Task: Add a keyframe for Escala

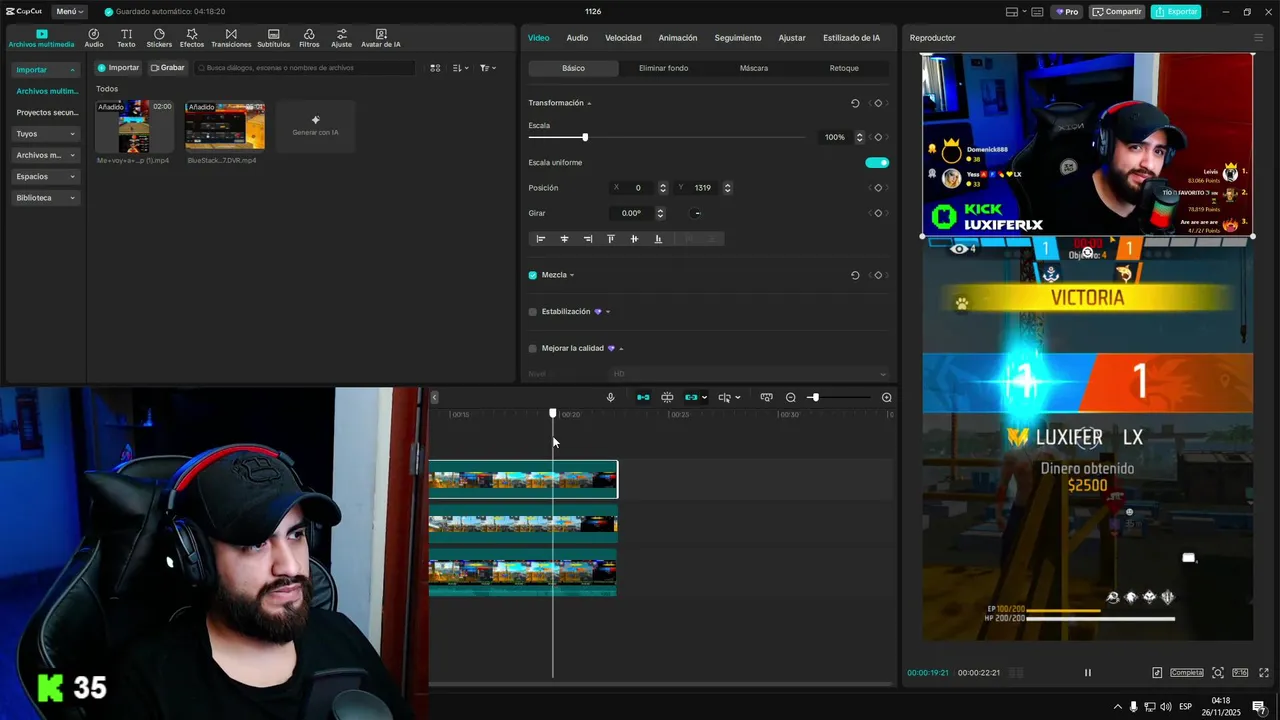Action: pyautogui.click(x=878, y=137)
